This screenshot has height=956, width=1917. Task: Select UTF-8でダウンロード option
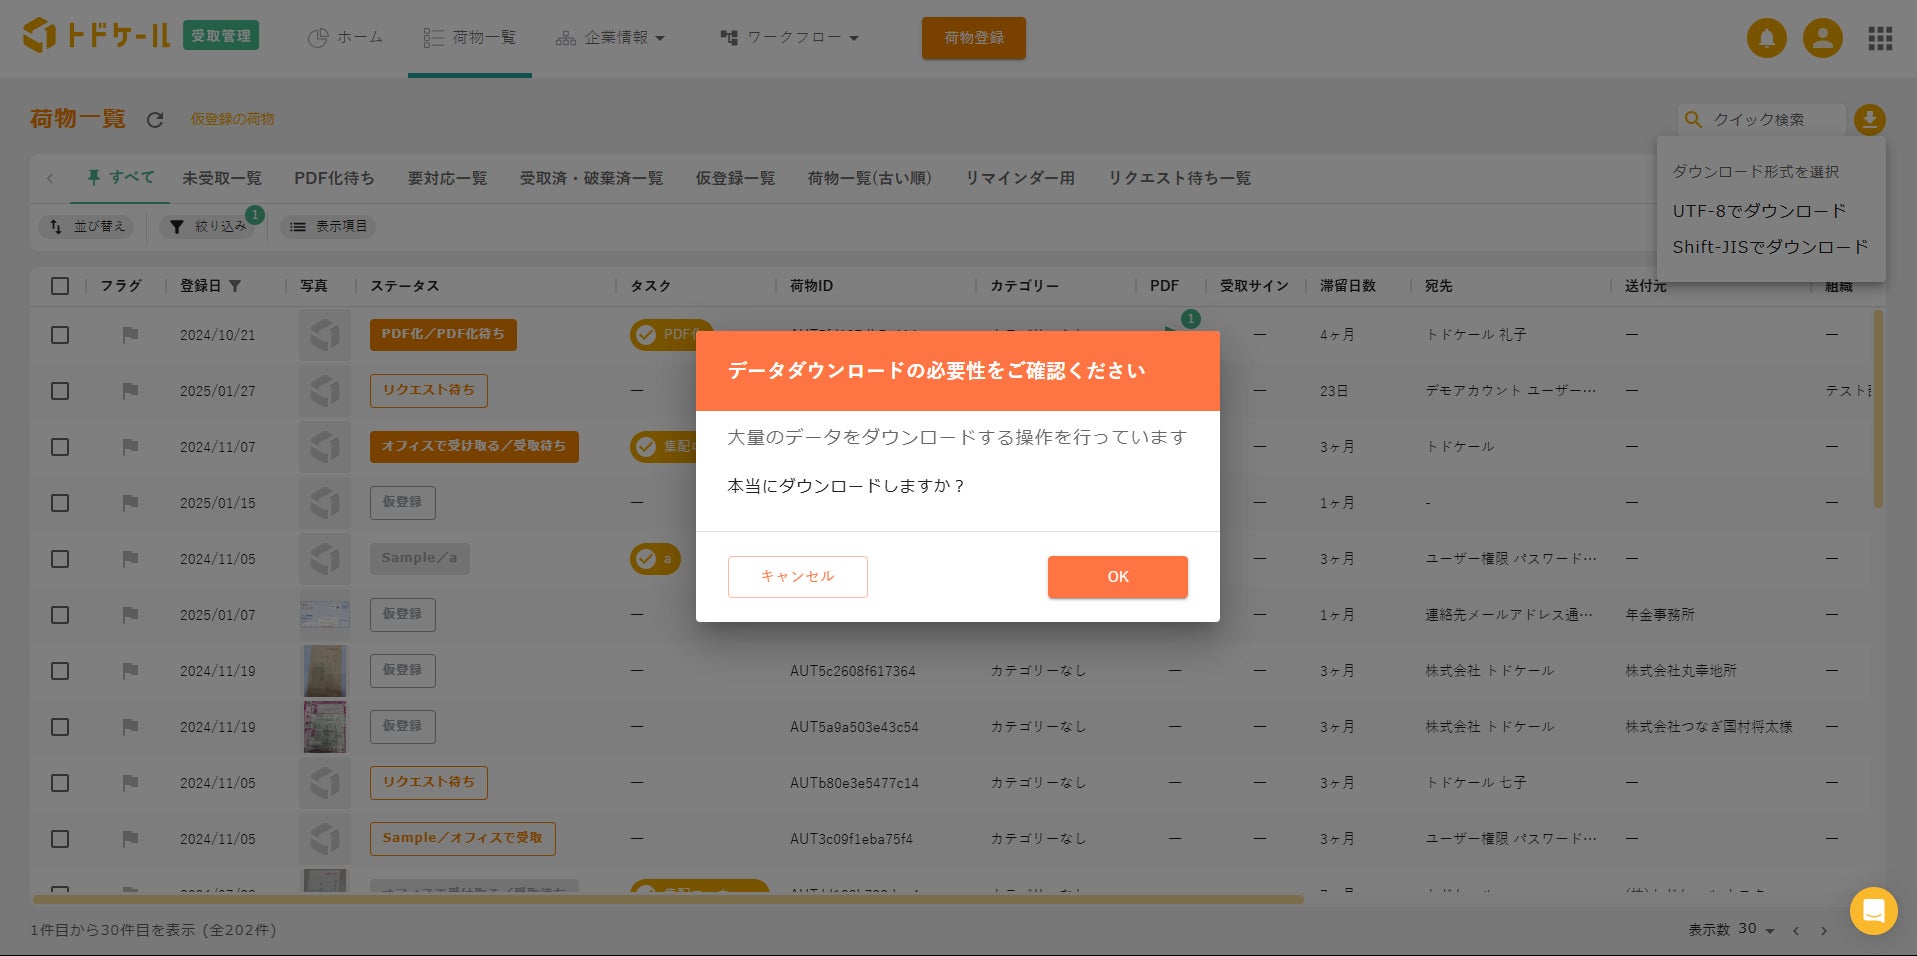[x=1759, y=211]
